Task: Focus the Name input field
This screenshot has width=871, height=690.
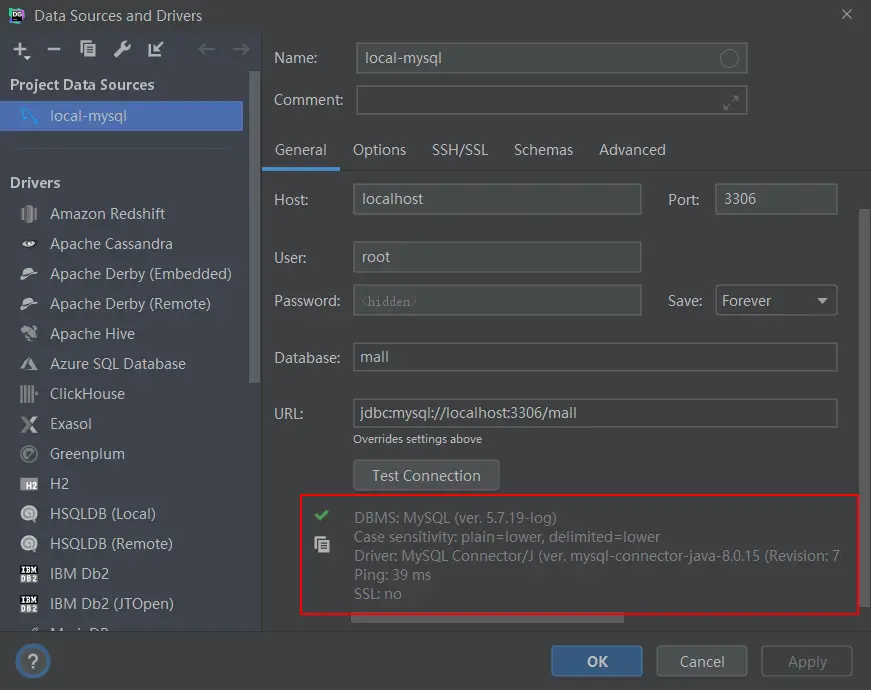Action: pyautogui.click(x=552, y=58)
